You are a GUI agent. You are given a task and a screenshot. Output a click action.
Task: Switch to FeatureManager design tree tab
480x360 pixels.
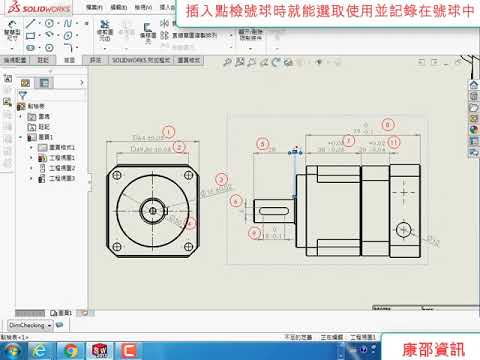click(26, 83)
